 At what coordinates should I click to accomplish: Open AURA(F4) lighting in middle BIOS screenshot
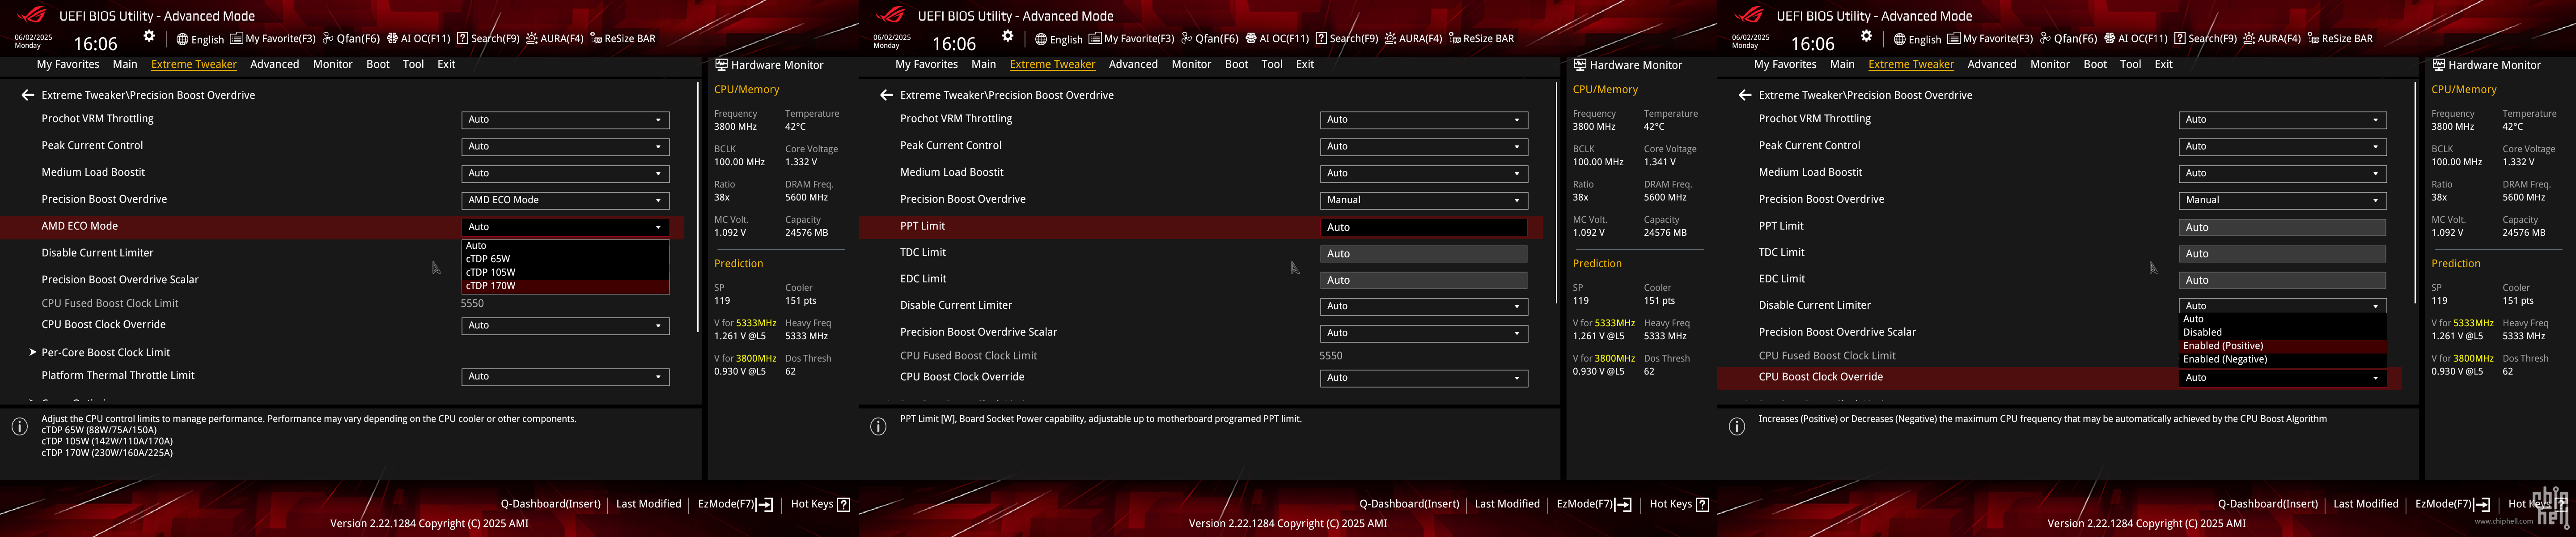(x=1413, y=39)
